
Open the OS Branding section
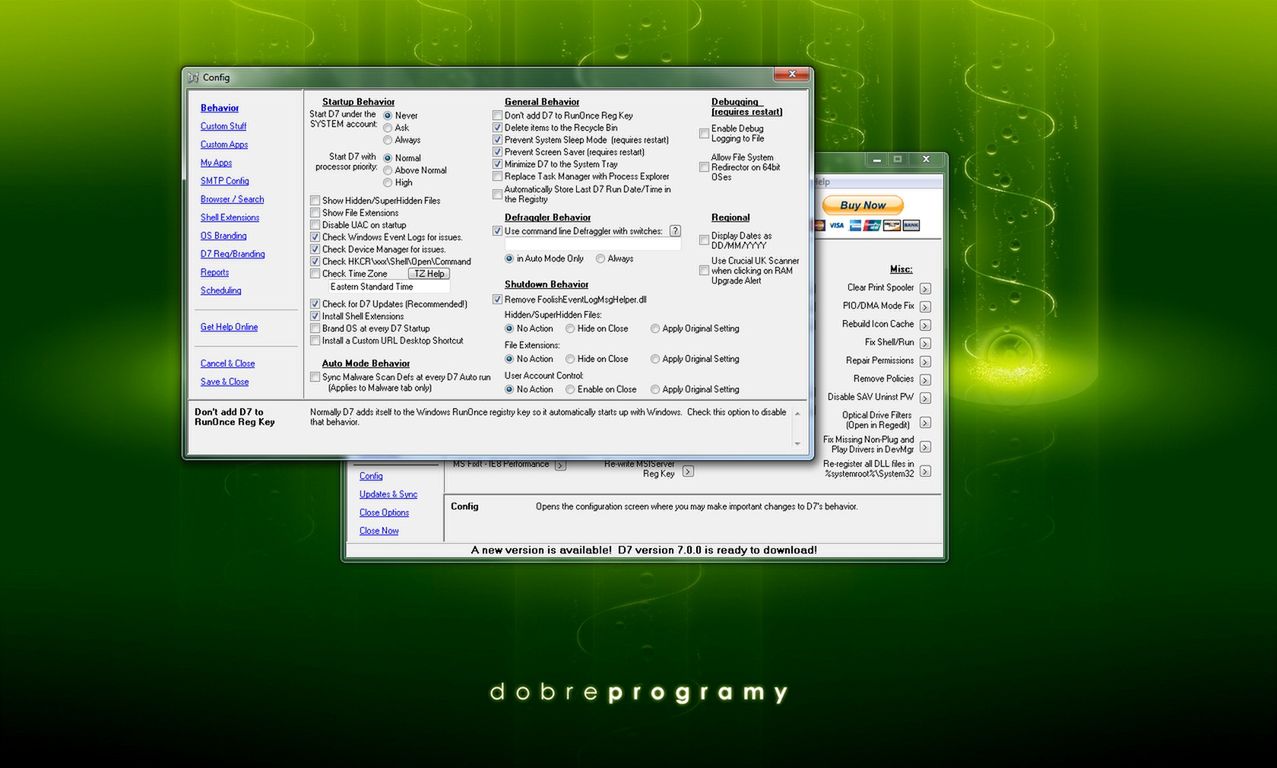[223, 236]
